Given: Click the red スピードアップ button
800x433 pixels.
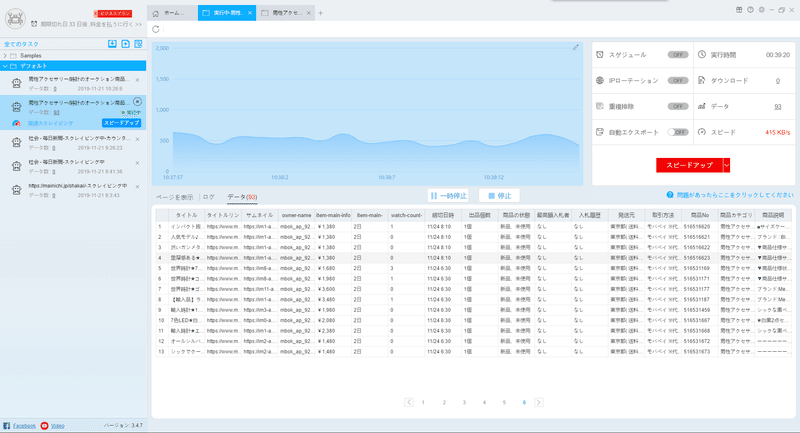Looking at the screenshot, I should (689, 165).
